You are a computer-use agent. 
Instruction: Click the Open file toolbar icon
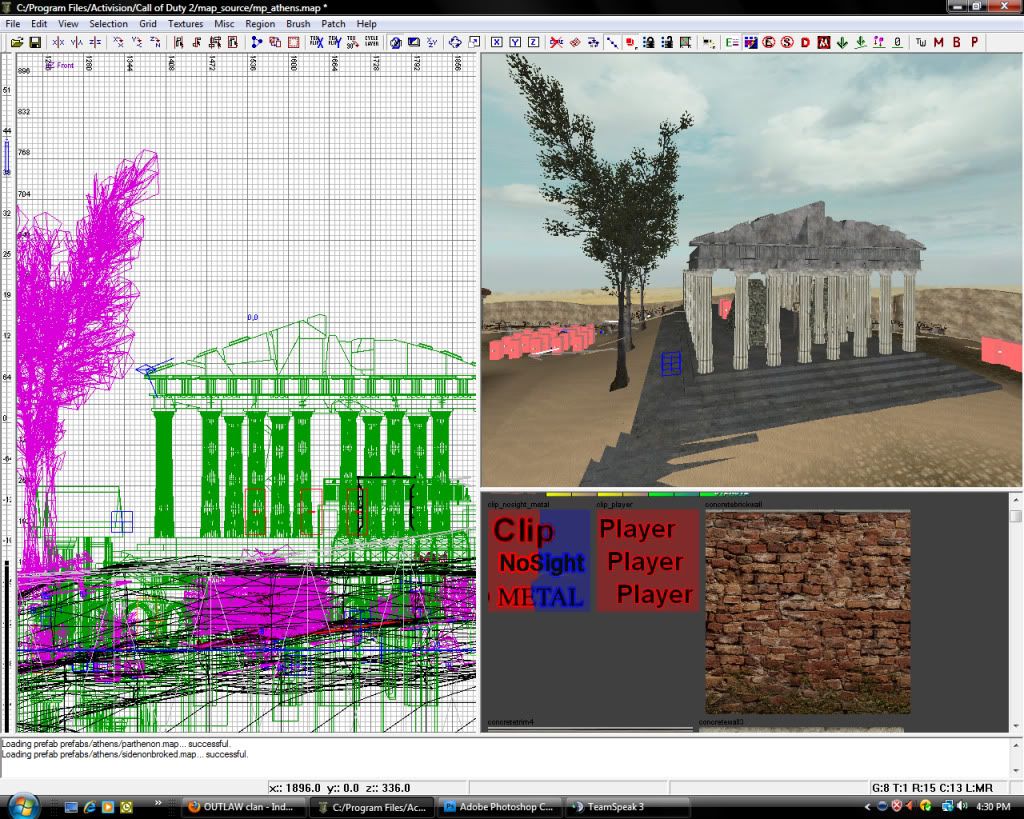[17, 42]
